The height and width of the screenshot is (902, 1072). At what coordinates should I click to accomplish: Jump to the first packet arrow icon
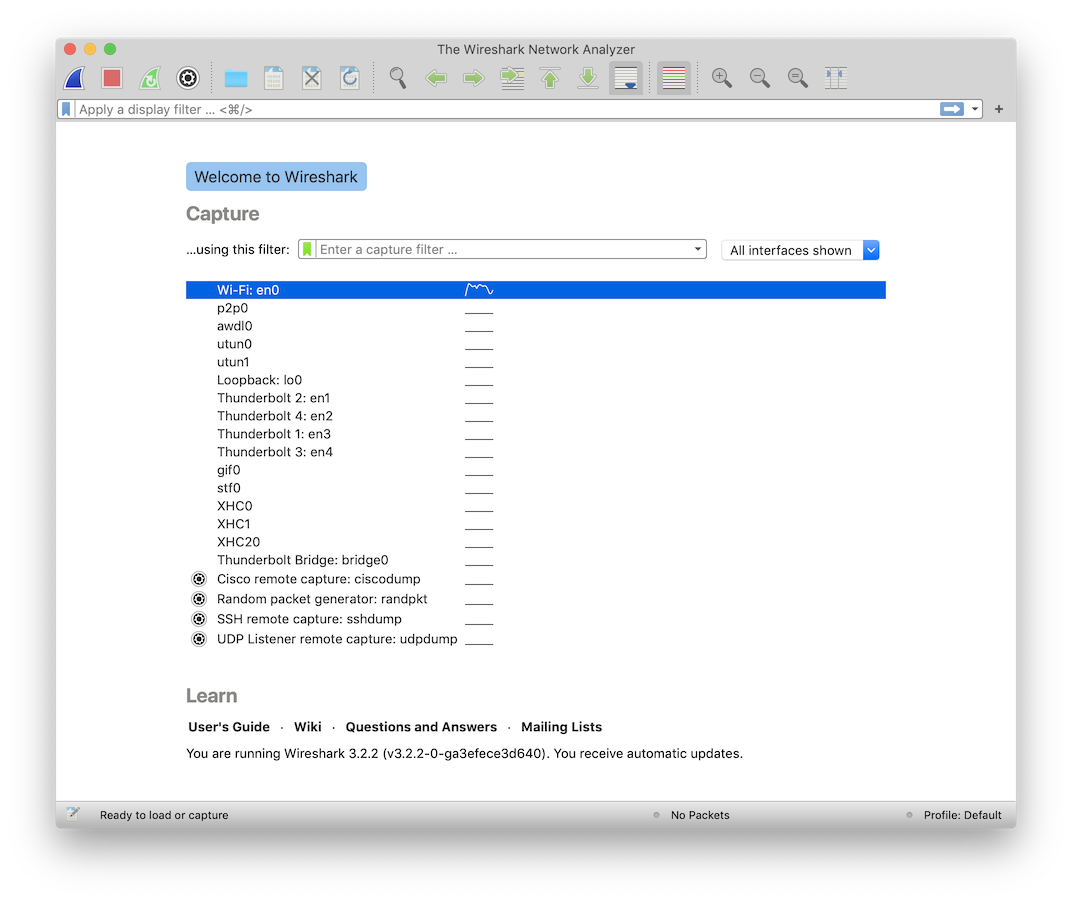[550, 78]
